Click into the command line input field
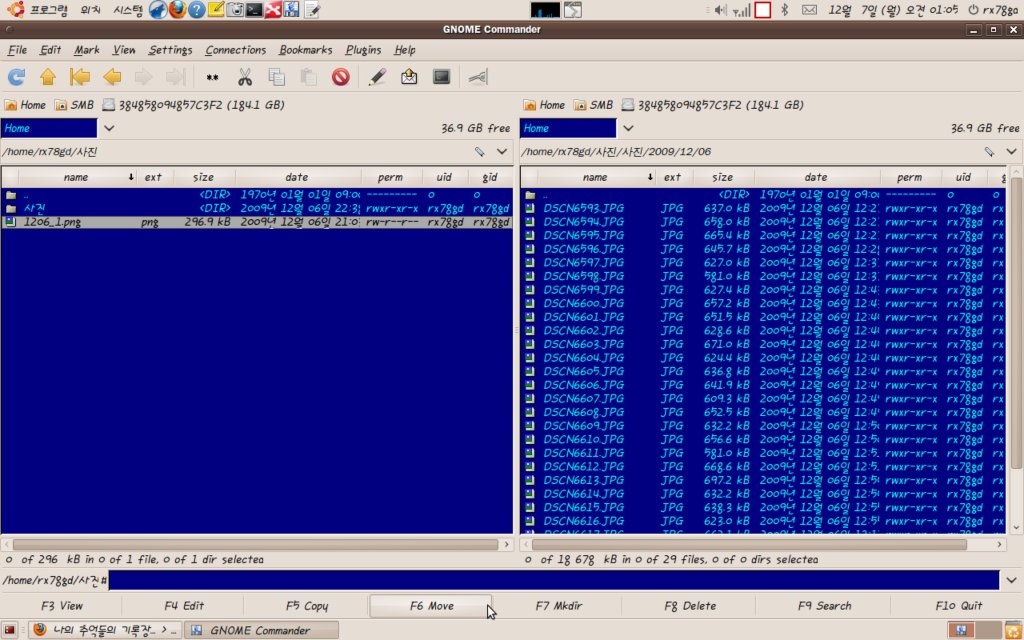 554,580
